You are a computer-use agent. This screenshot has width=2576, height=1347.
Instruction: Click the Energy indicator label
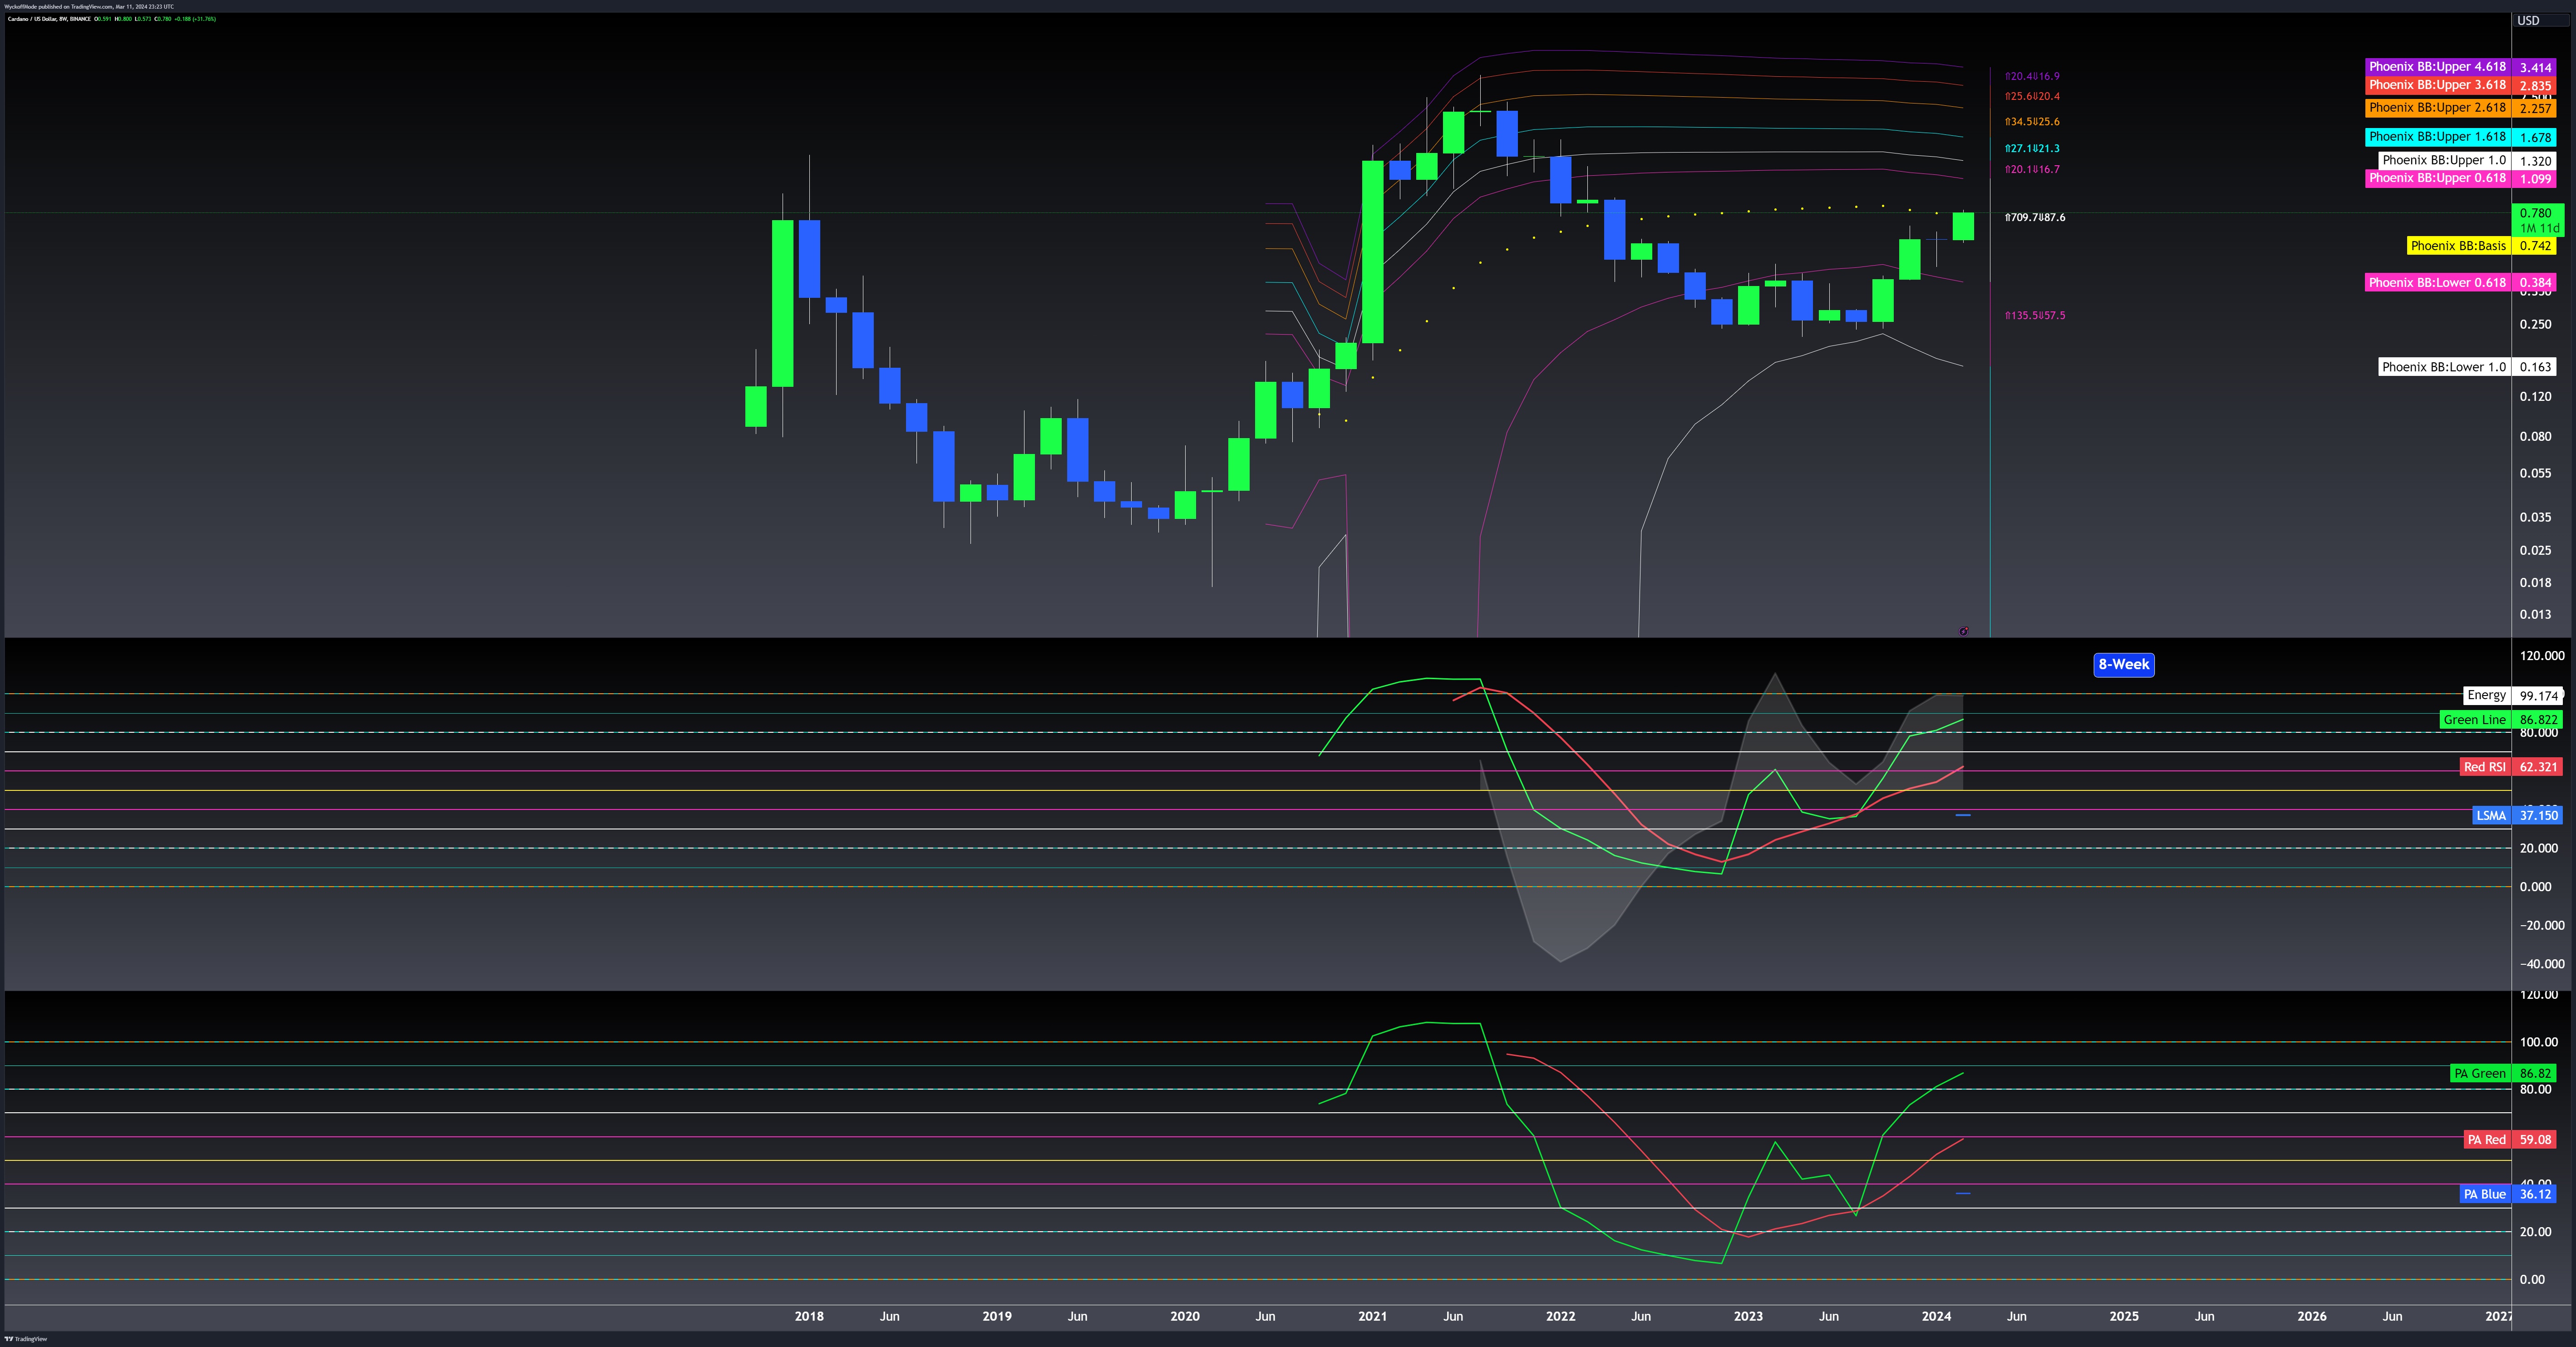pyautogui.click(x=2486, y=695)
